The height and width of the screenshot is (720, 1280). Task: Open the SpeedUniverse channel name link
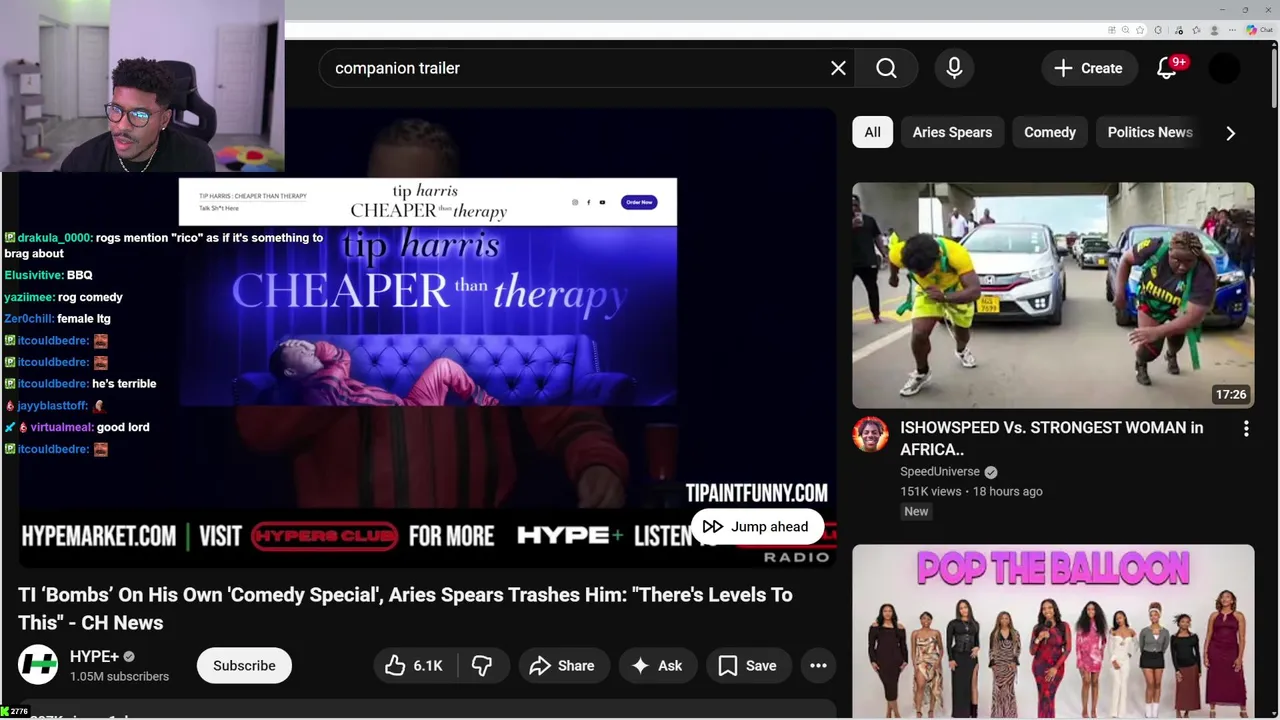click(x=939, y=472)
